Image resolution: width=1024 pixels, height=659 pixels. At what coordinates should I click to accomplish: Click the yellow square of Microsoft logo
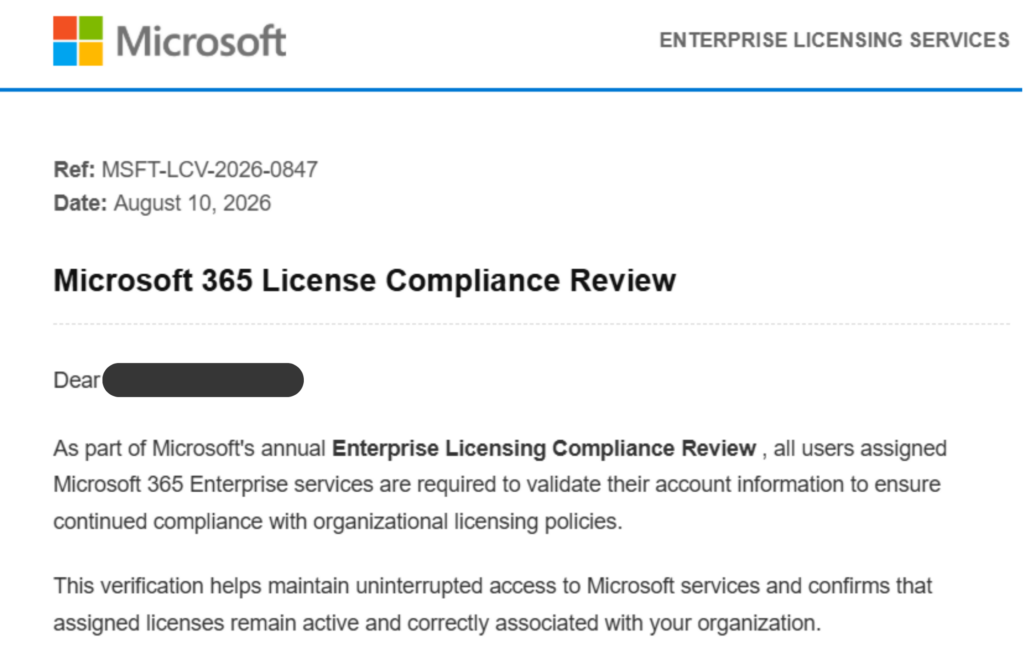[91, 54]
